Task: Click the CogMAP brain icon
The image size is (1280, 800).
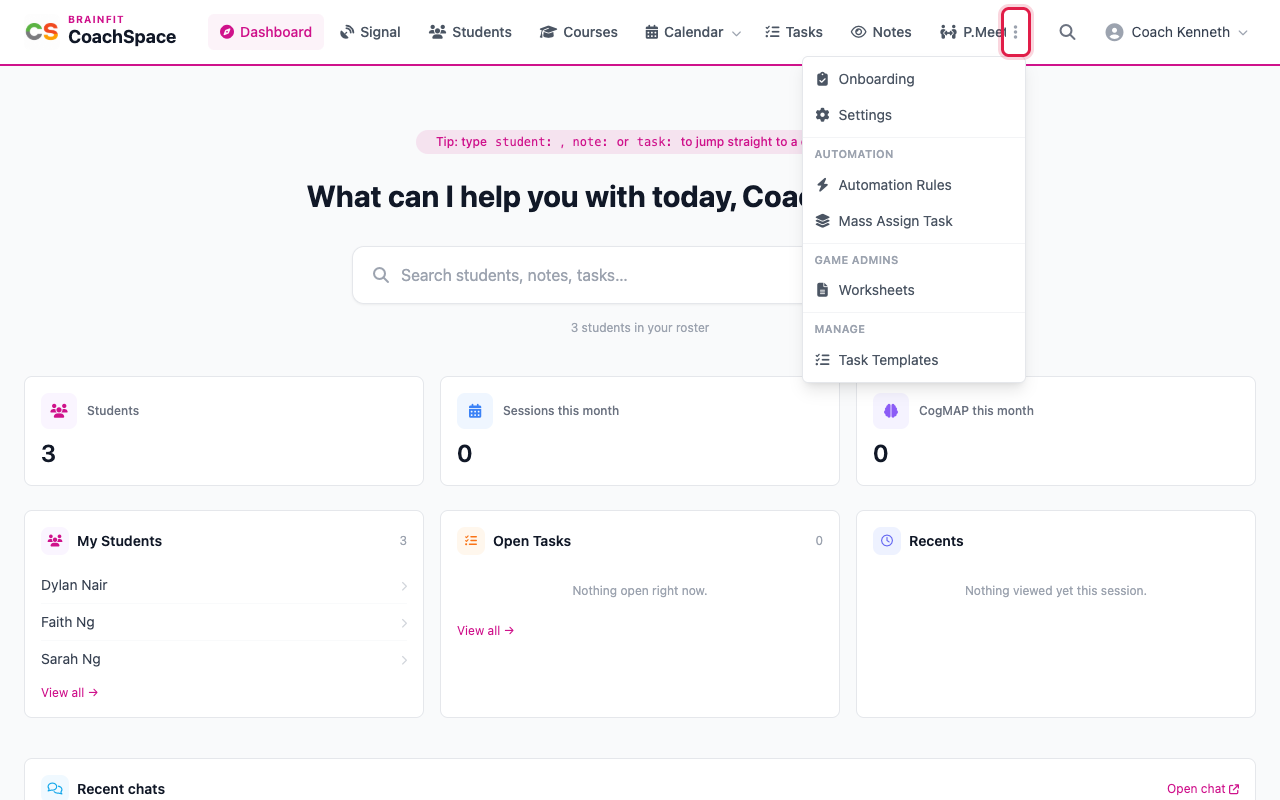Action: [891, 411]
